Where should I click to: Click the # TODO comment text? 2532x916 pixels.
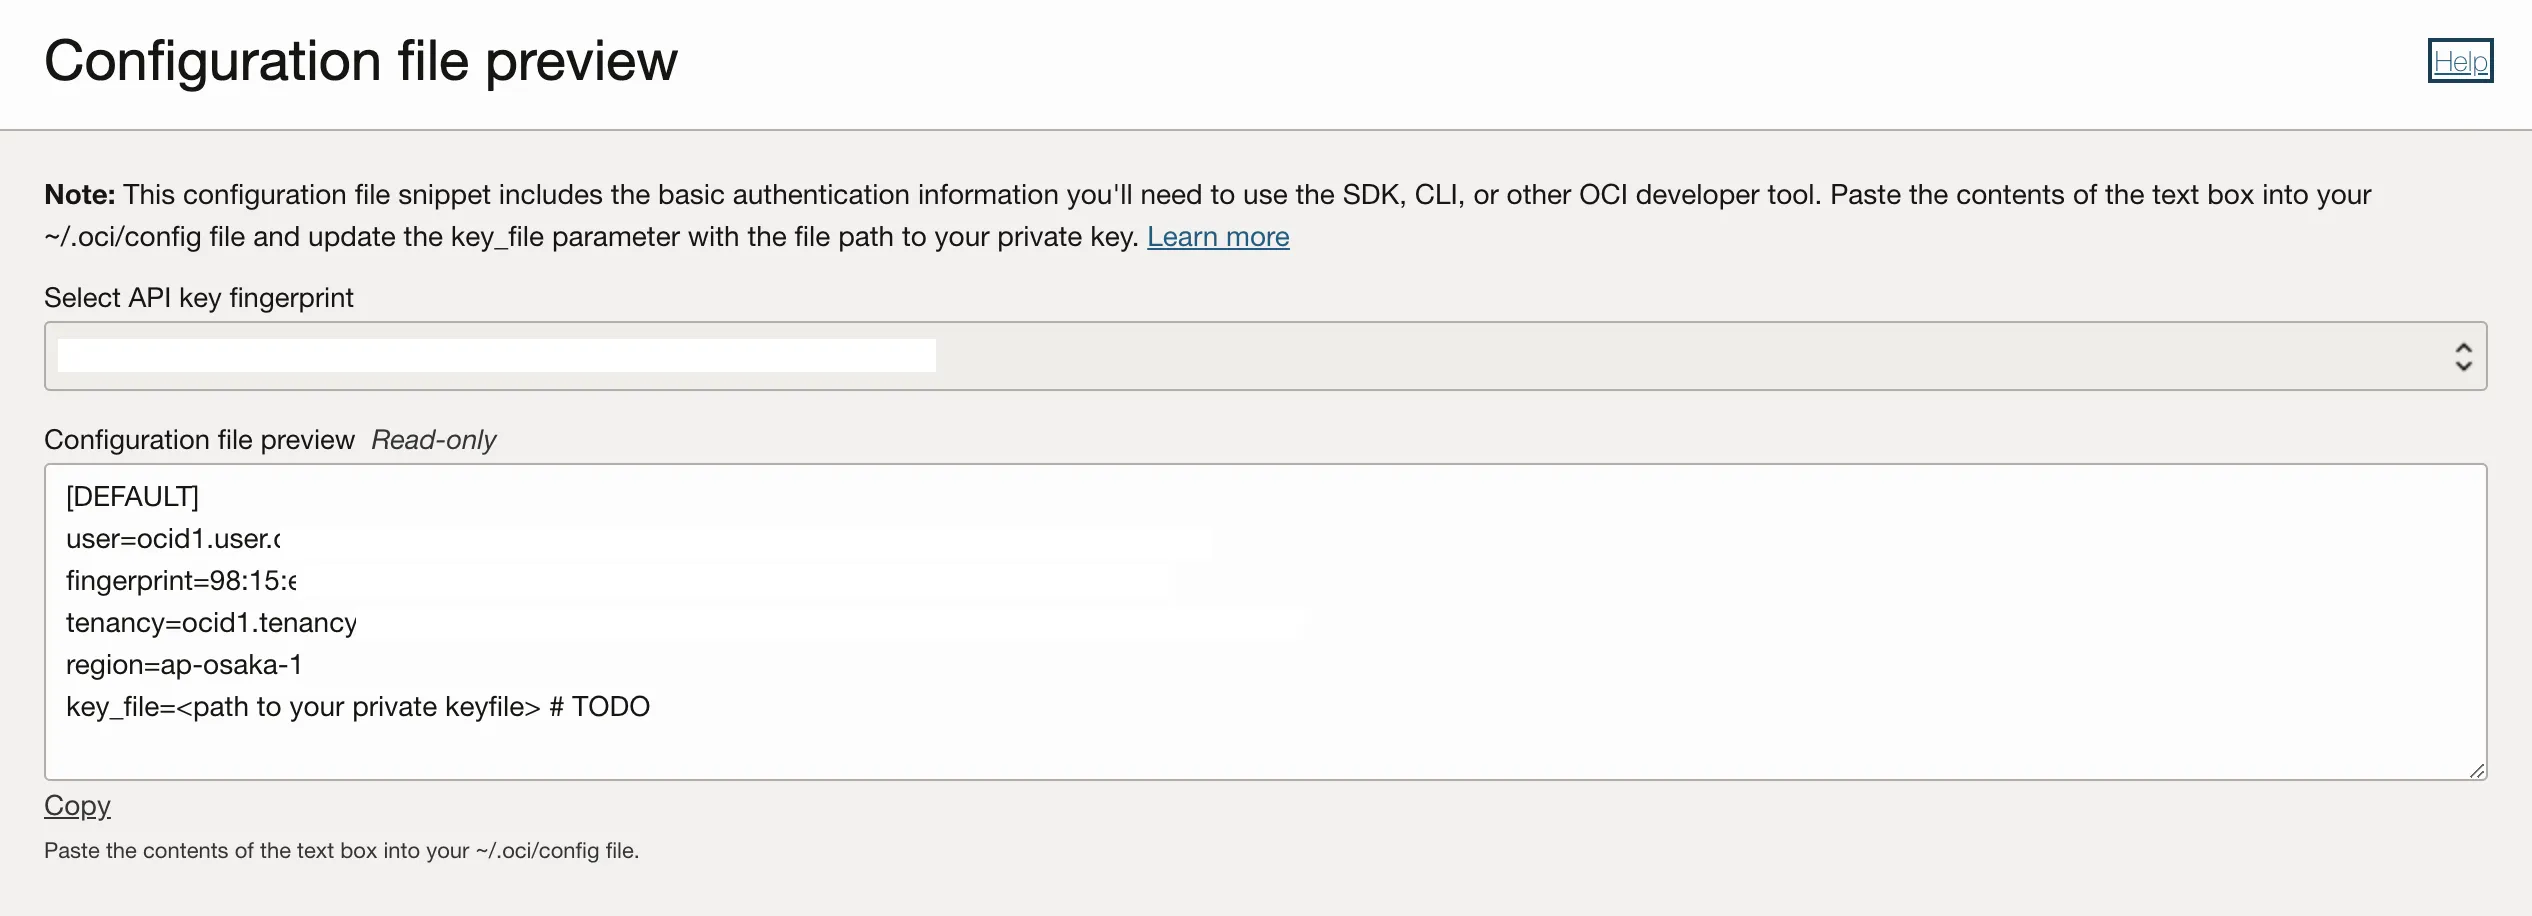click(600, 707)
